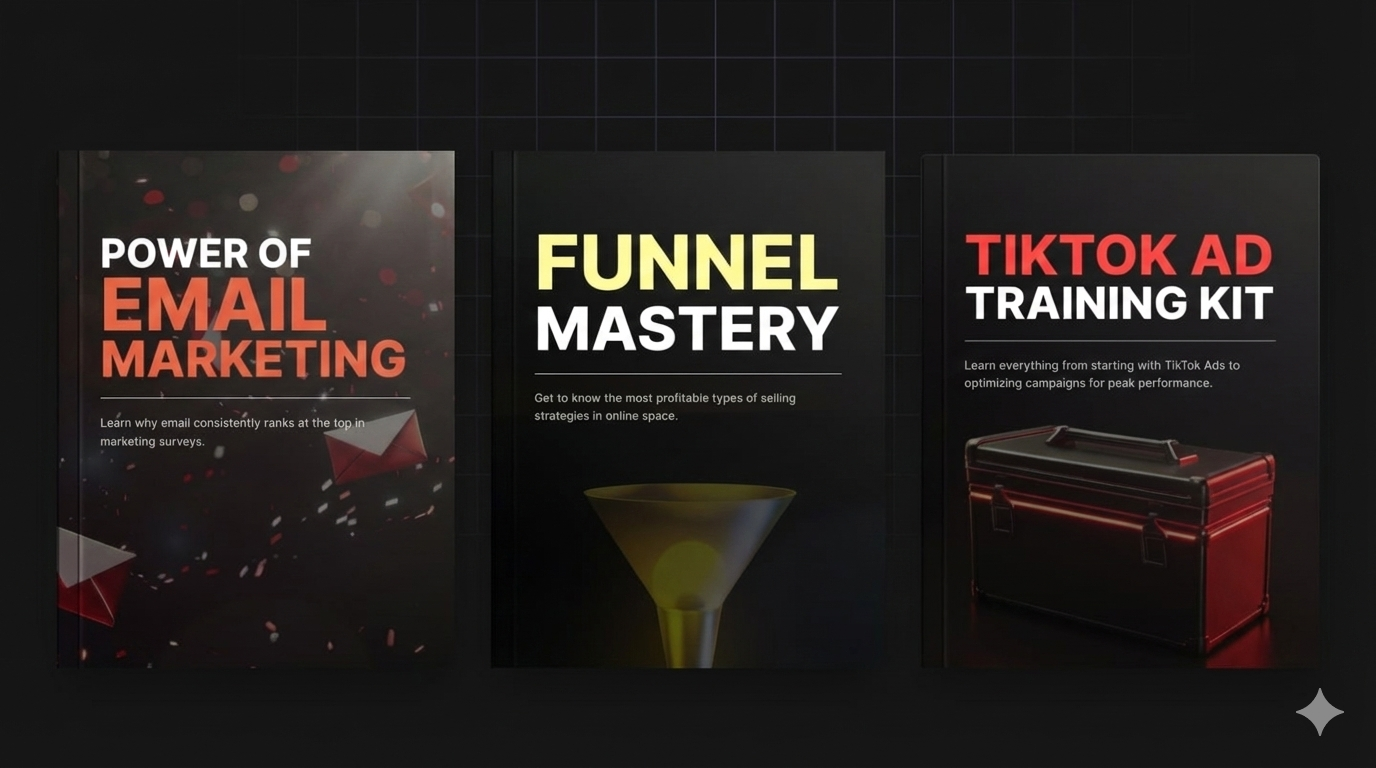Click the sparkle icon in the bottom corner

pos(1319,711)
